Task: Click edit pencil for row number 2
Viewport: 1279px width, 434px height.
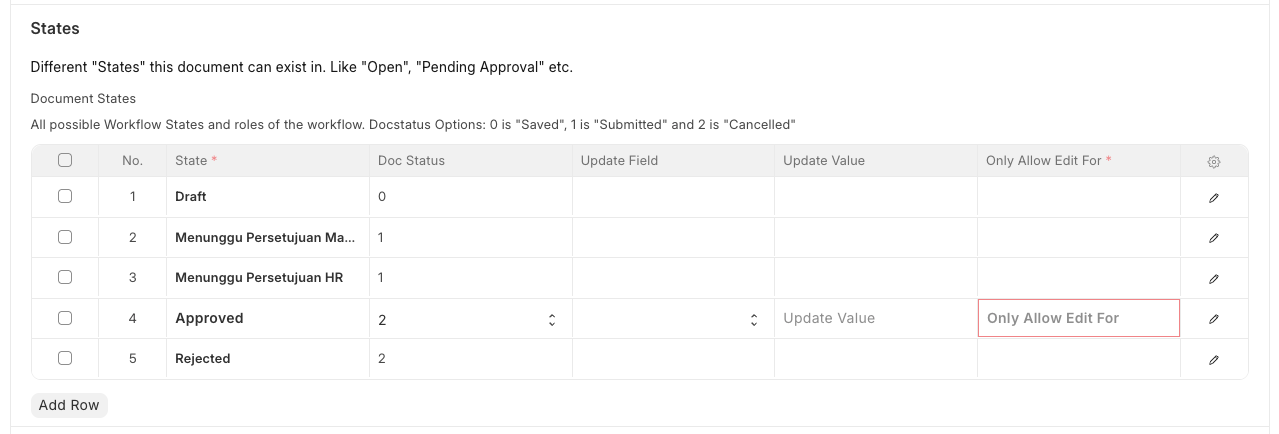Action: (1214, 238)
